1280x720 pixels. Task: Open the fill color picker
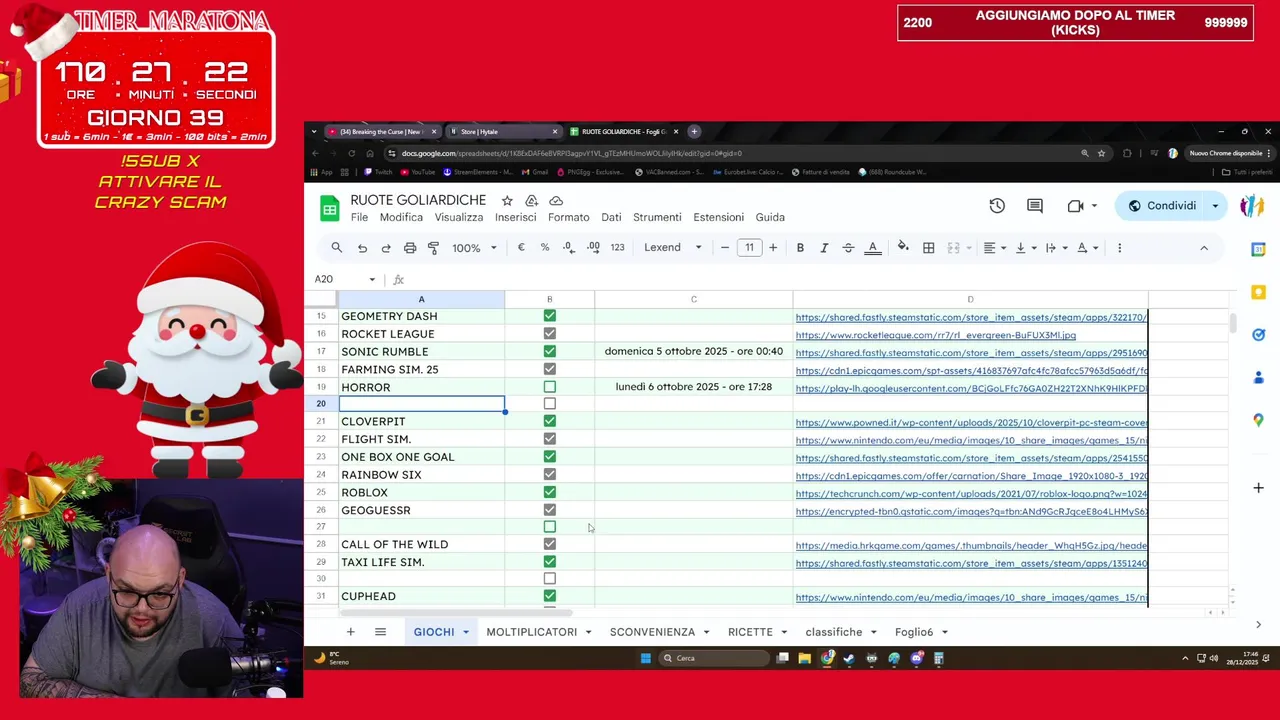pyautogui.click(x=903, y=248)
